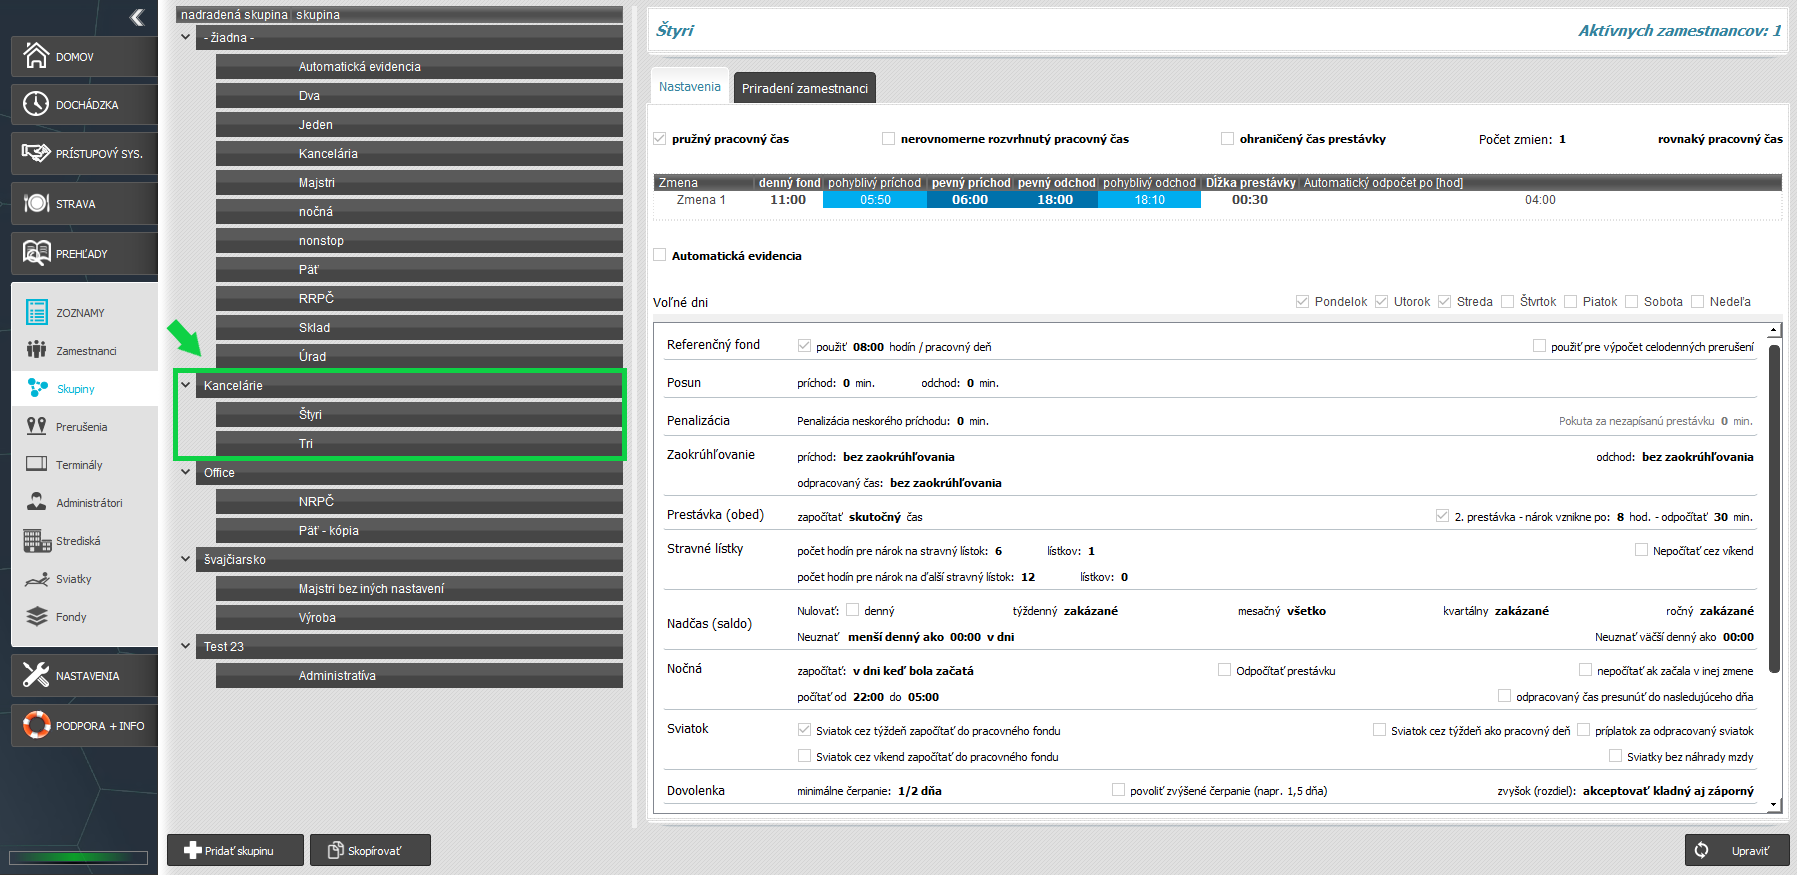The image size is (1797, 875).
Task: Open the STRAVA meal icon
Action: (36, 203)
